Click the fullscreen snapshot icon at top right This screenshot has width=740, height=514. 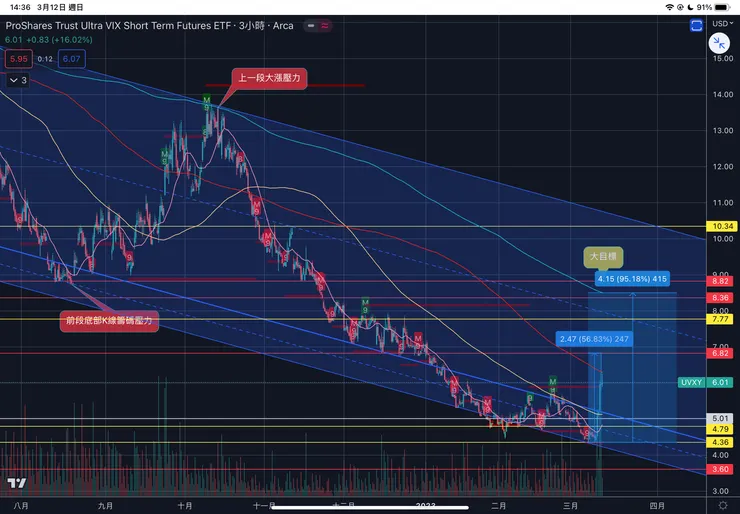[x=697, y=25]
